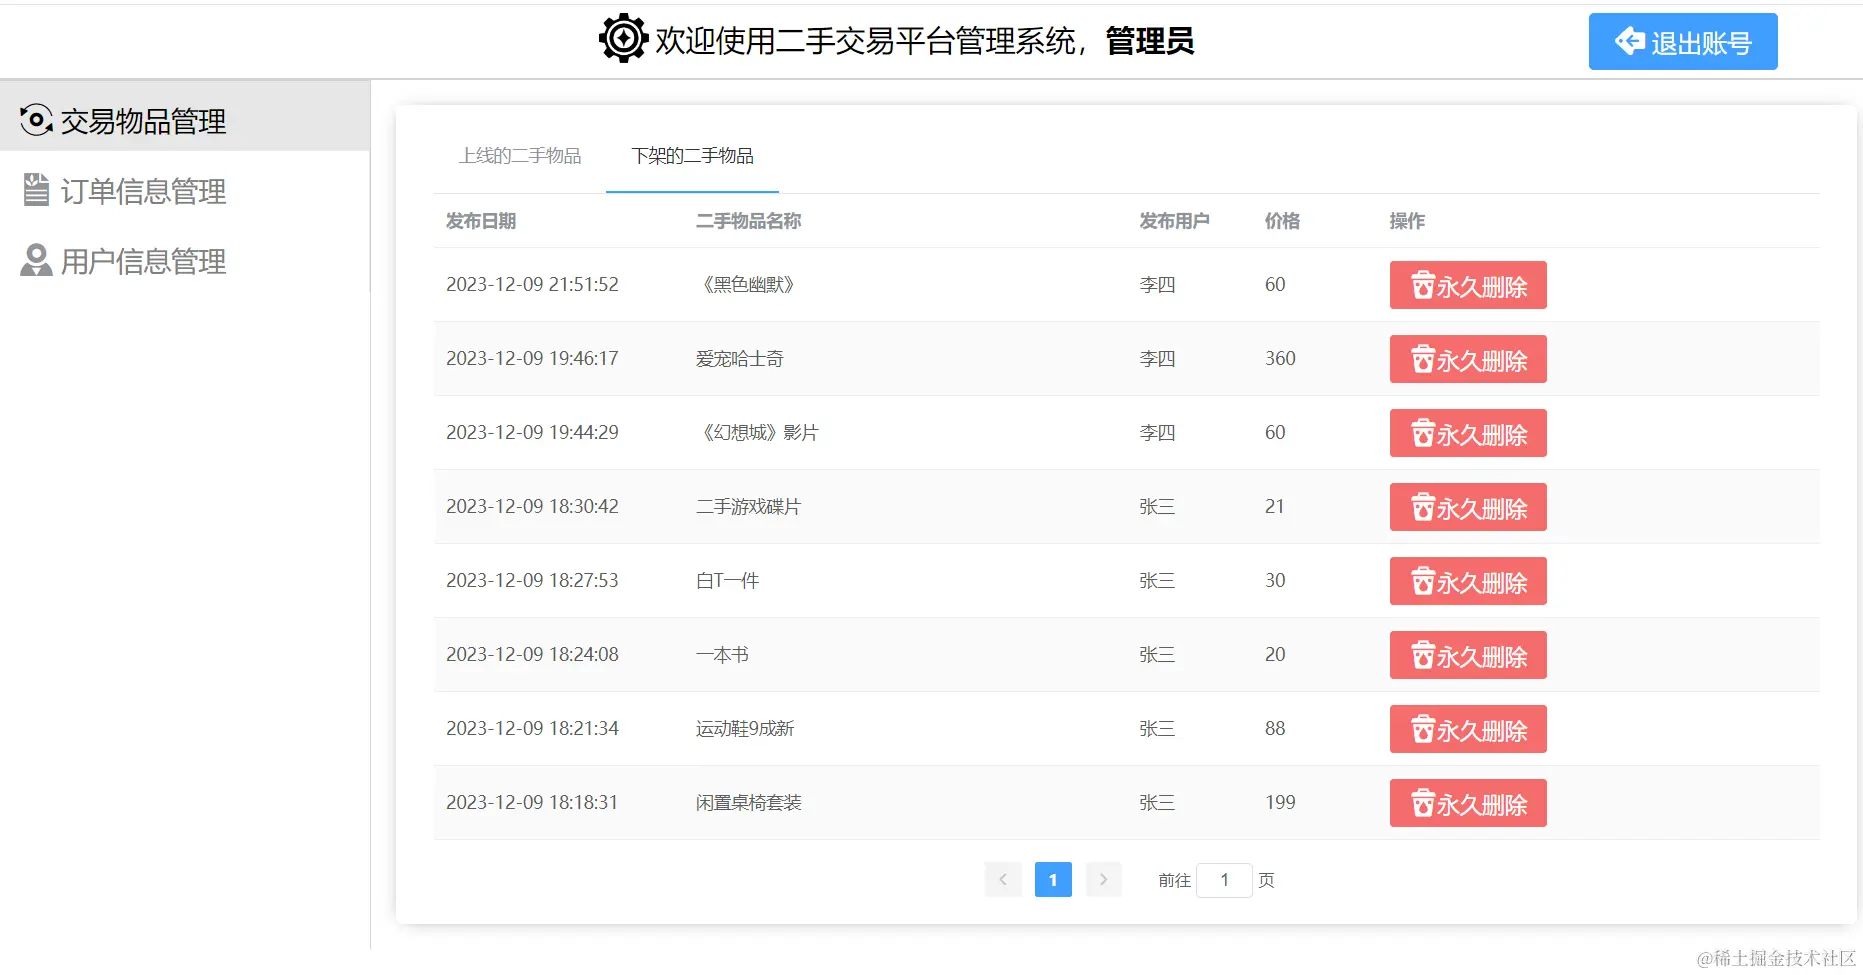Click the 发布用户 column header
The image size is (1863, 975).
pyautogui.click(x=1175, y=221)
